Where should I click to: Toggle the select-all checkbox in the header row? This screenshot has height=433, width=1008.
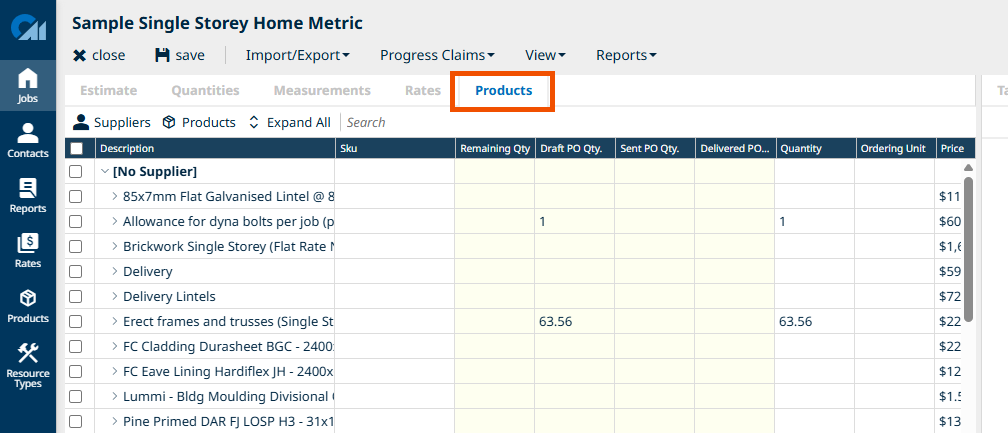coord(76,148)
